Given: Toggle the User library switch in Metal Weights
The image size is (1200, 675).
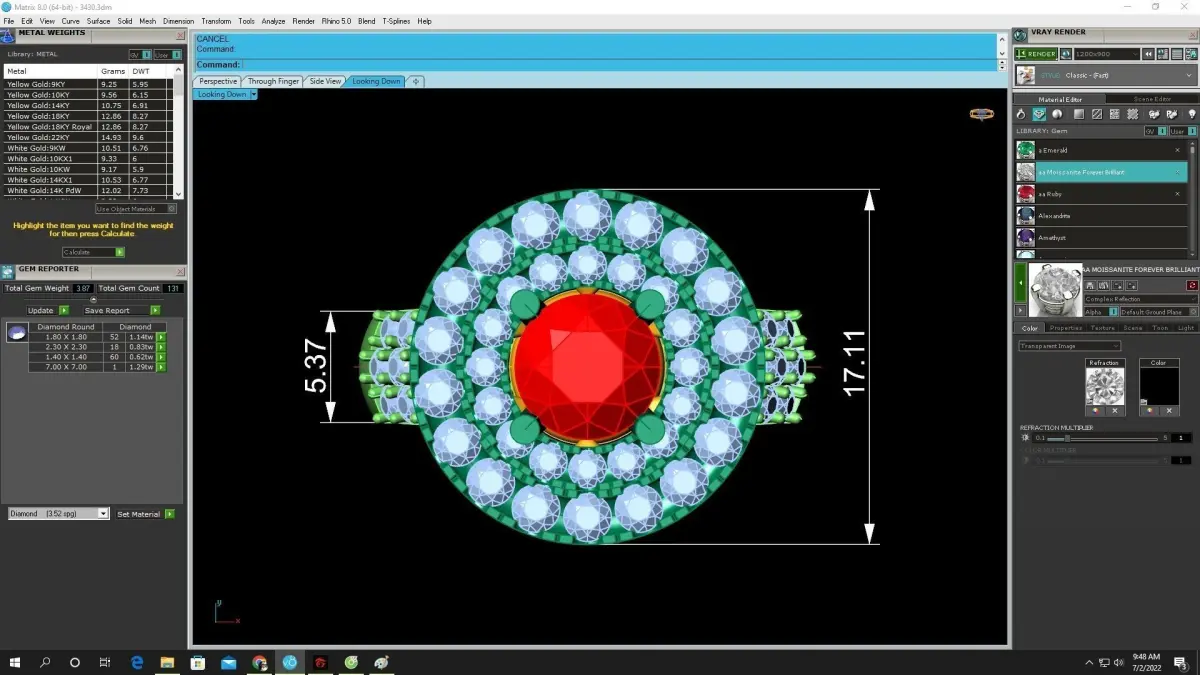Looking at the screenshot, I should 166,55.
